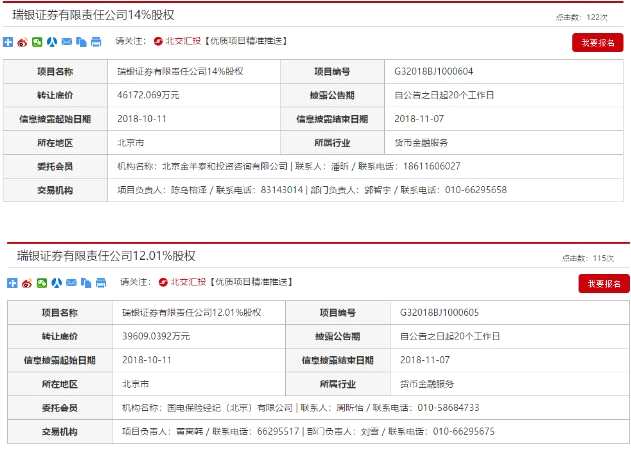Viewport: 631px width, 454px height.
Task: Click 我要报名 for the 14% equity listing
Action: click(598, 43)
